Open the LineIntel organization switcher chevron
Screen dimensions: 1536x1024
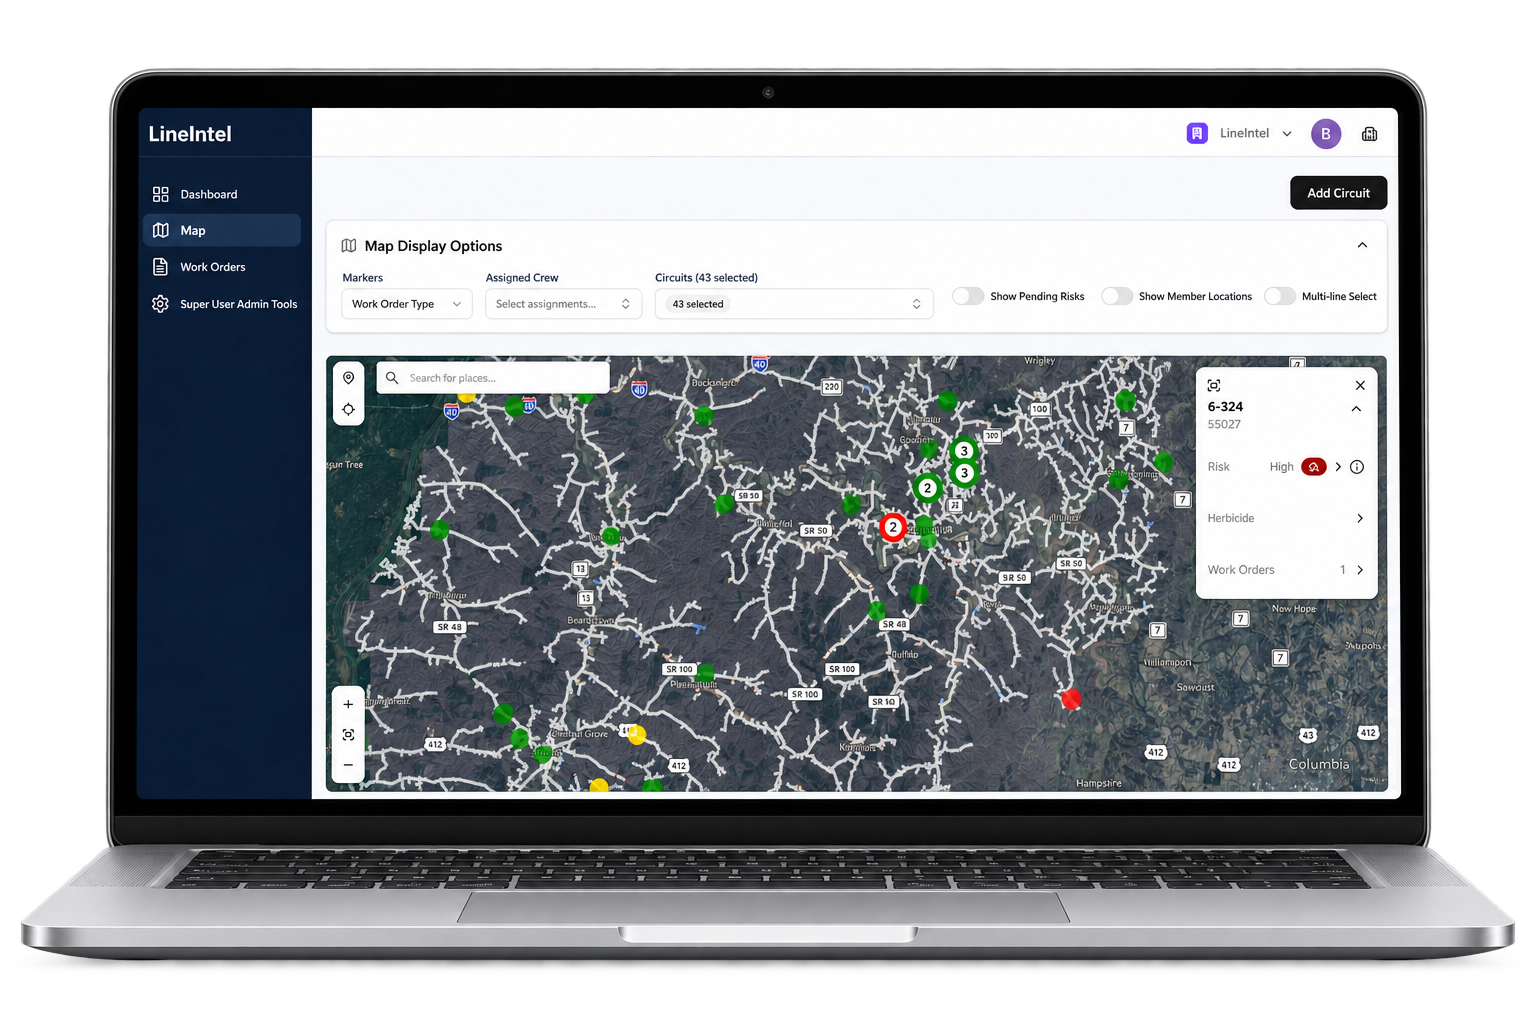click(x=1287, y=134)
